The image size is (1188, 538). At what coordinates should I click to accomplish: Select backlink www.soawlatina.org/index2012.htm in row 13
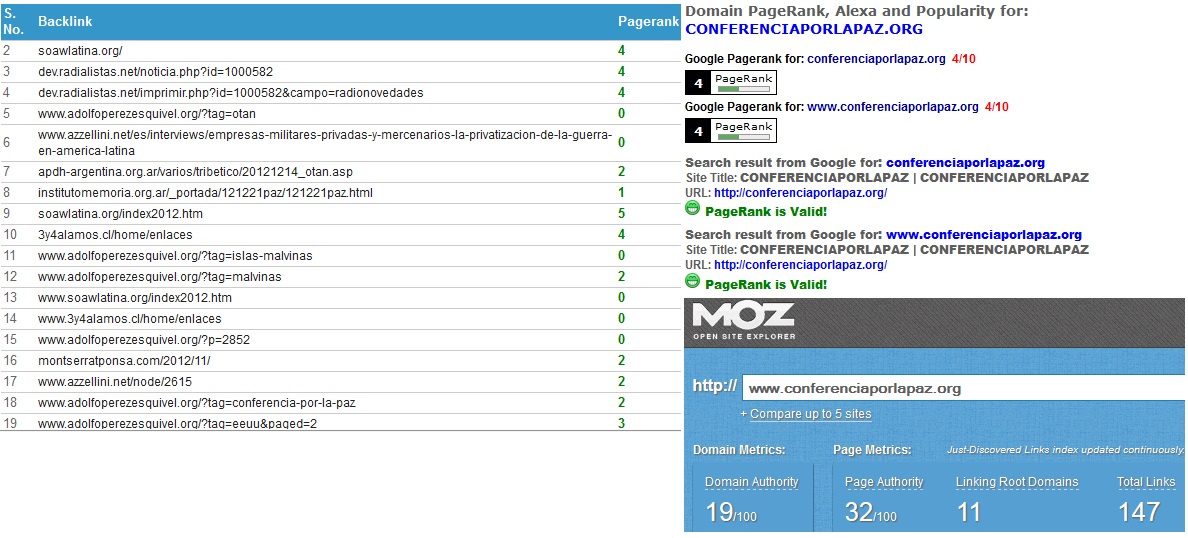135,298
